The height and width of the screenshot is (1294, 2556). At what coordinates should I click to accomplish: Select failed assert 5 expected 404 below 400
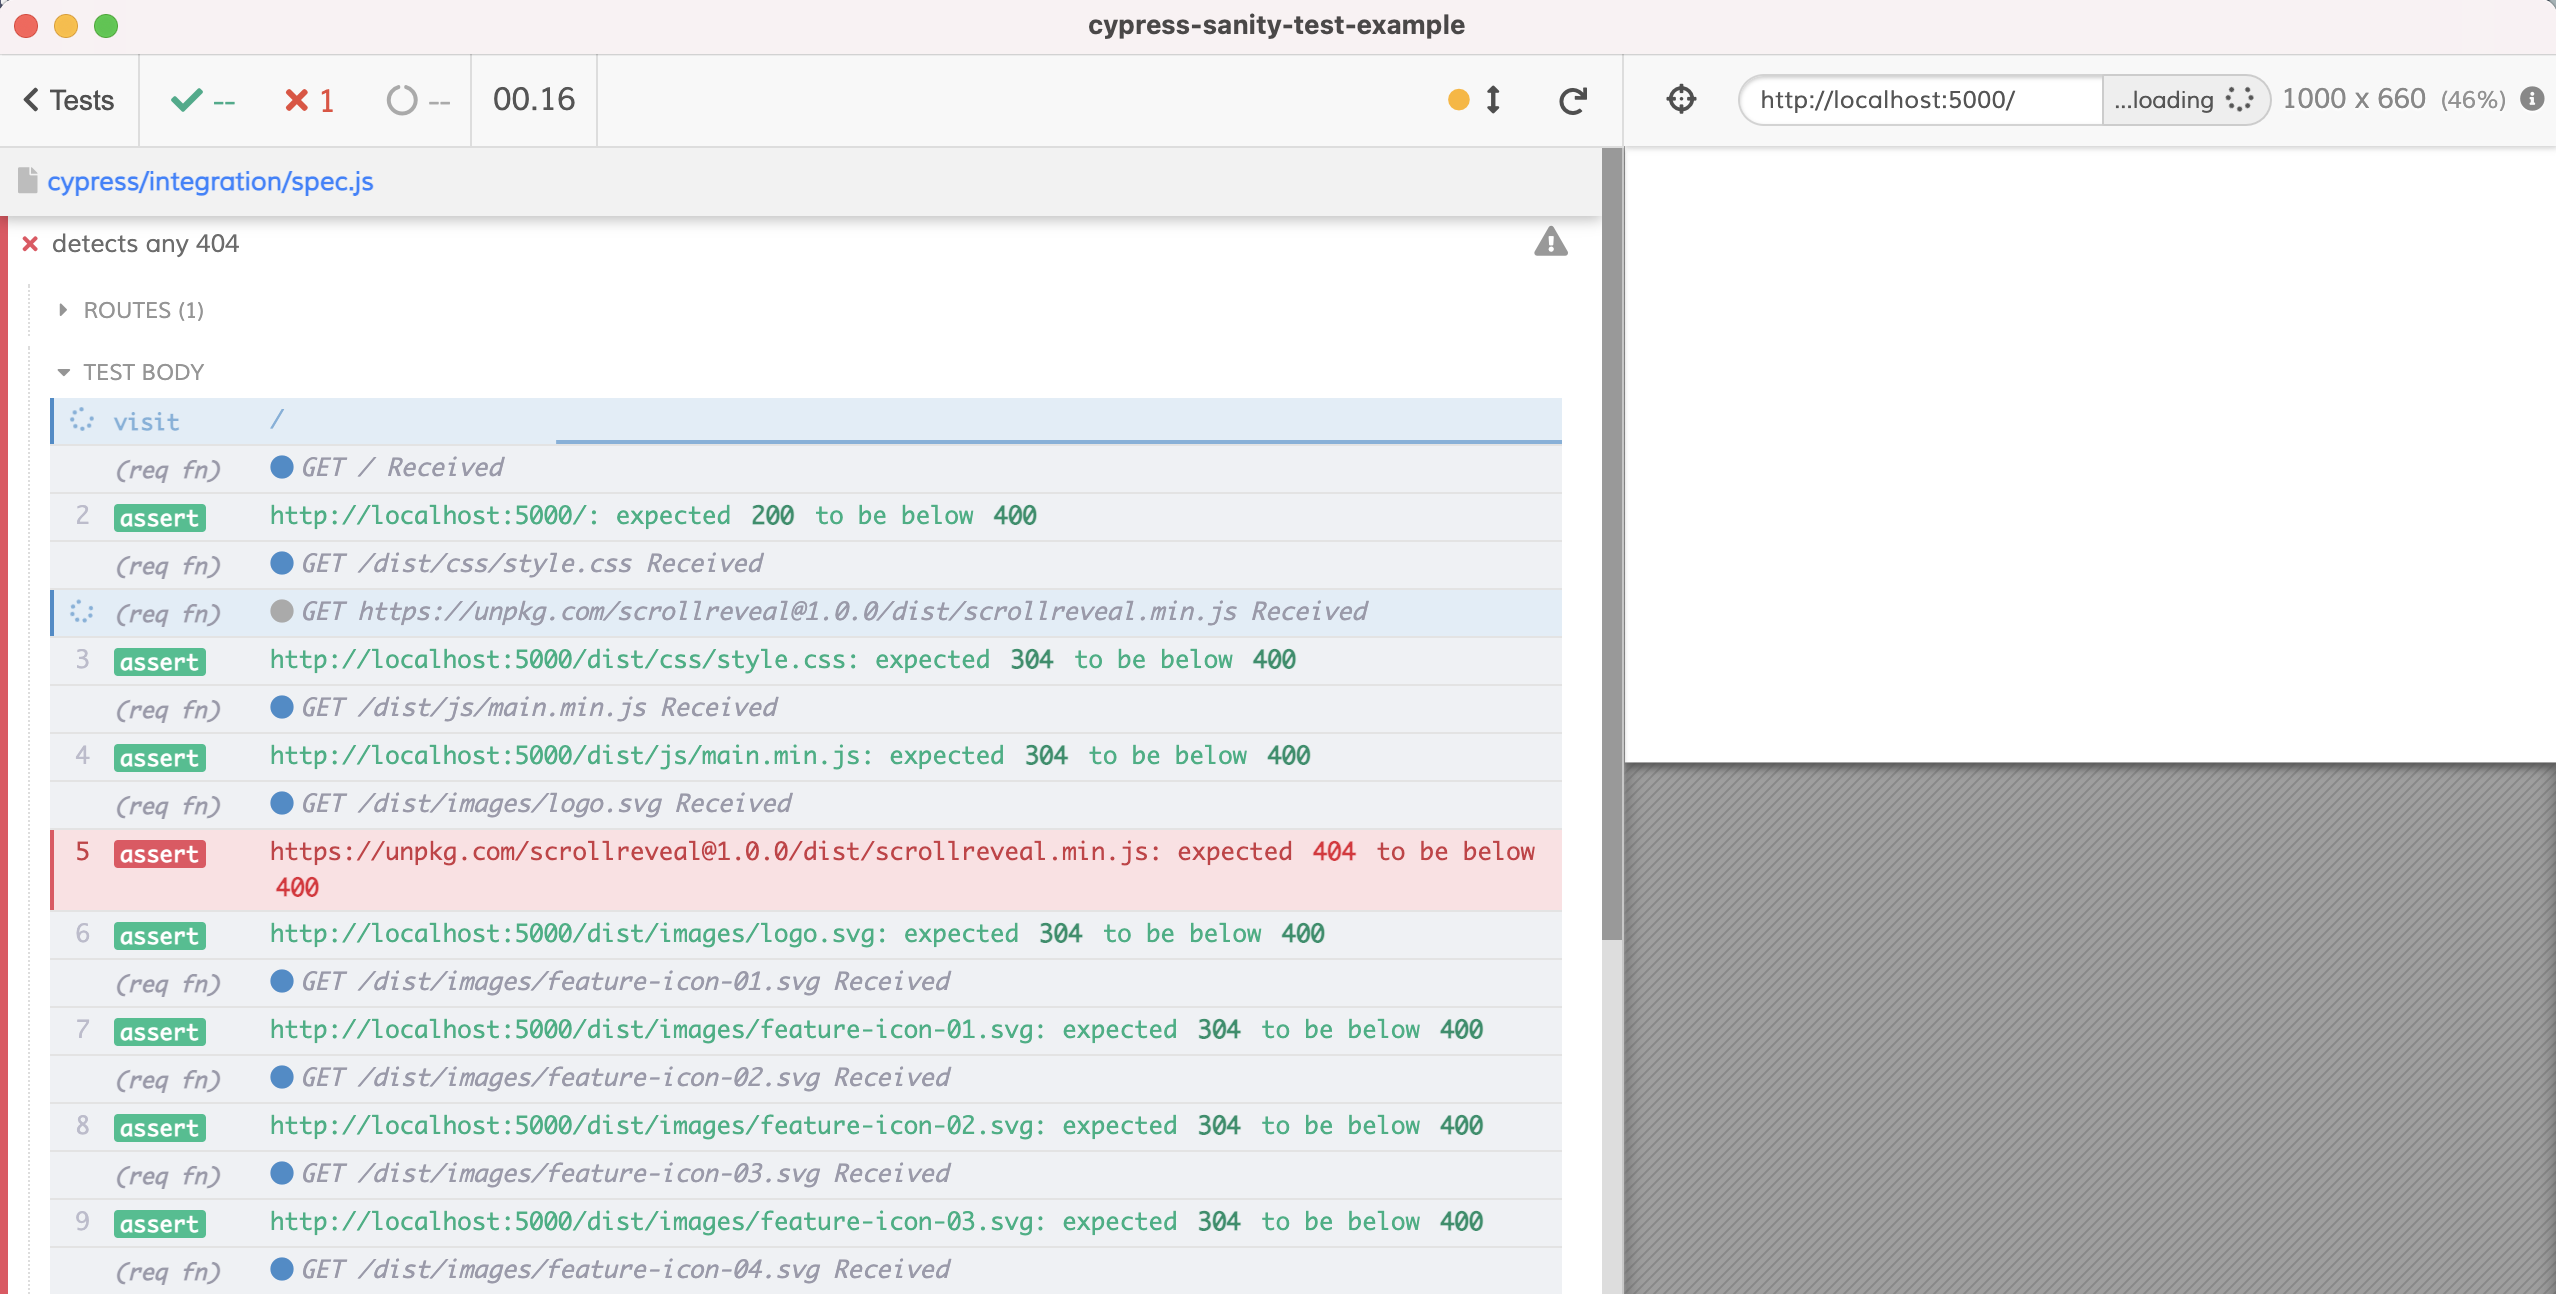(806, 869)
